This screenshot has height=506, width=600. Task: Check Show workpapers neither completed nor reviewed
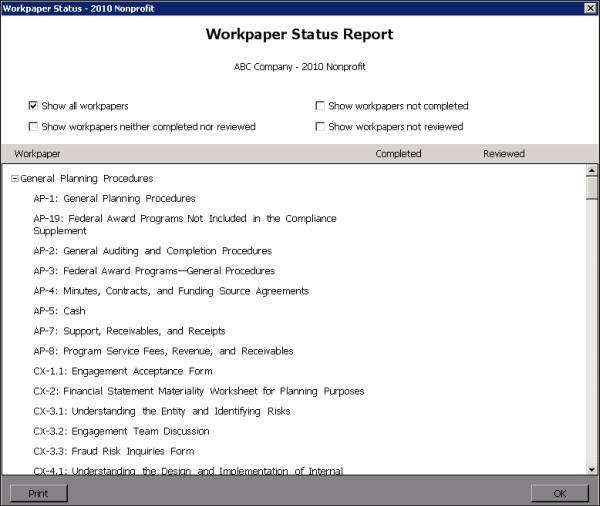click(33, 127)
